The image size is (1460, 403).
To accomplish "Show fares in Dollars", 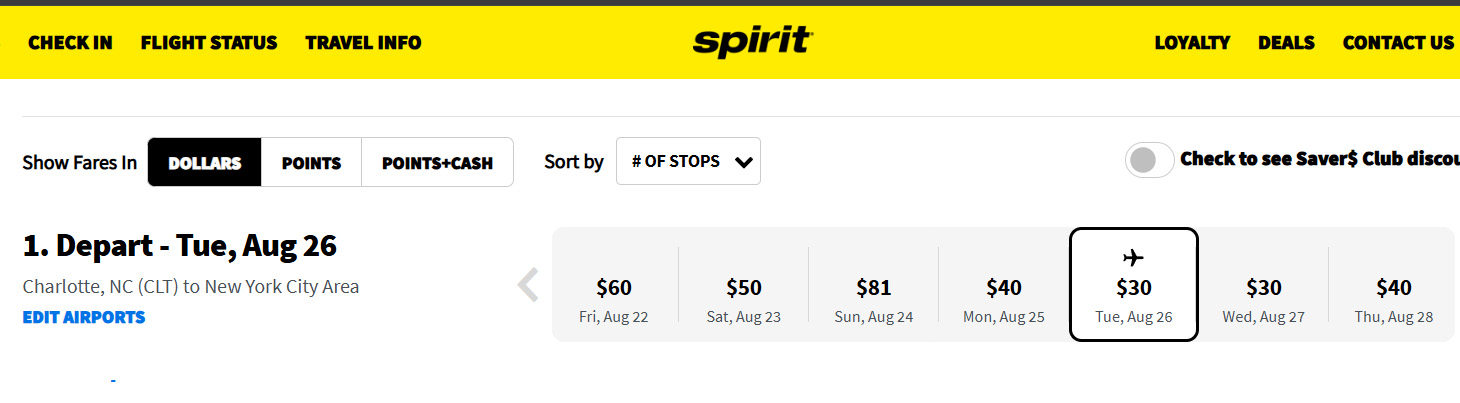I will tap(205, 162).
